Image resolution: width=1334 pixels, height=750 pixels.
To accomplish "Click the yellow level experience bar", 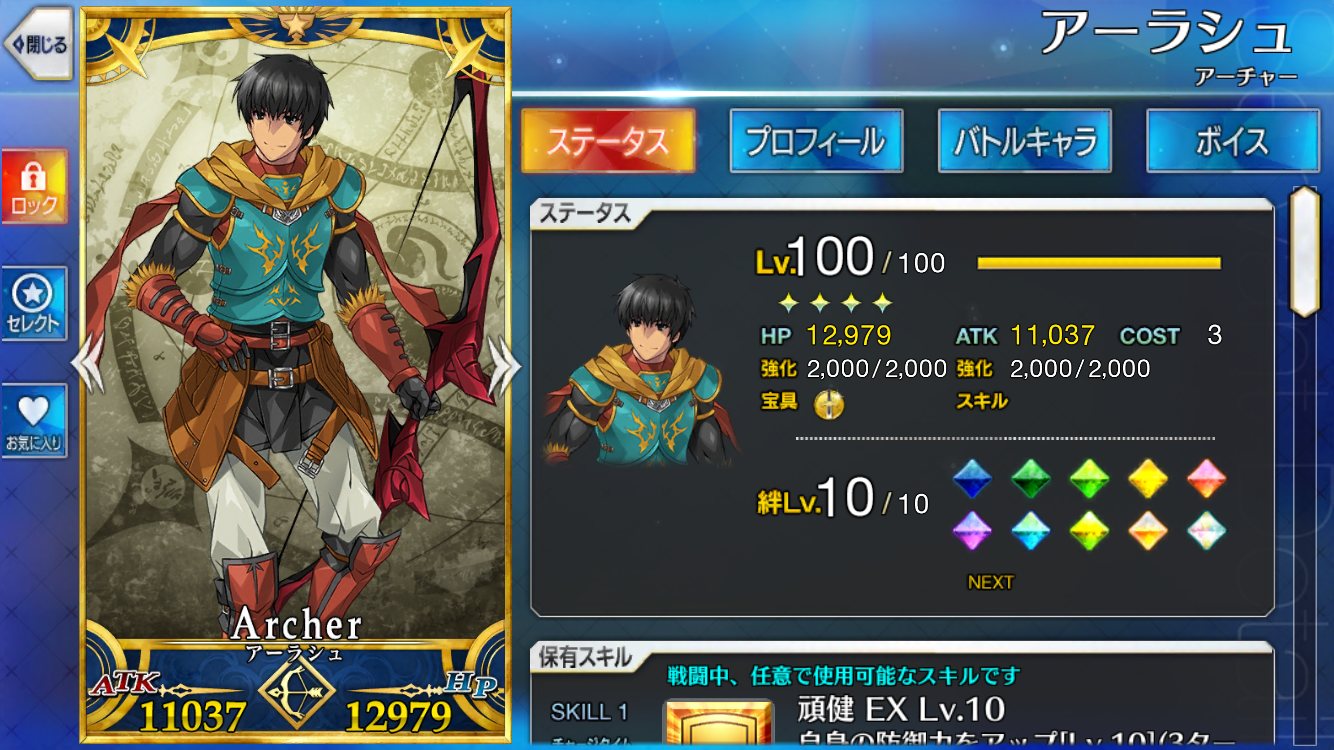I will click(1099, 263).
